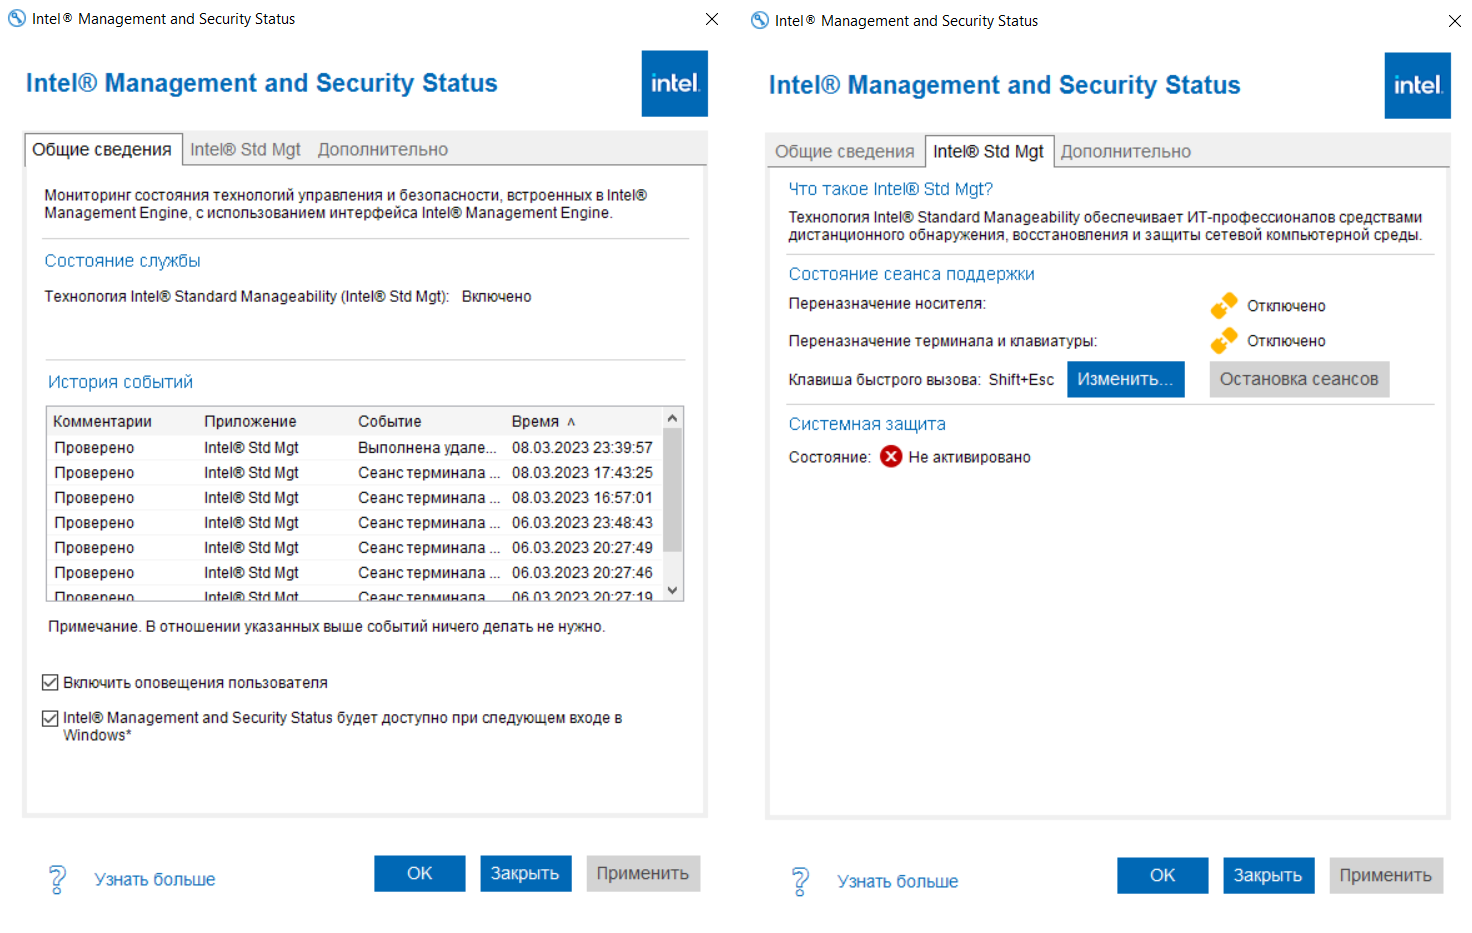Open 'Общие сведения' tab in left window

(x=102, y=149)
